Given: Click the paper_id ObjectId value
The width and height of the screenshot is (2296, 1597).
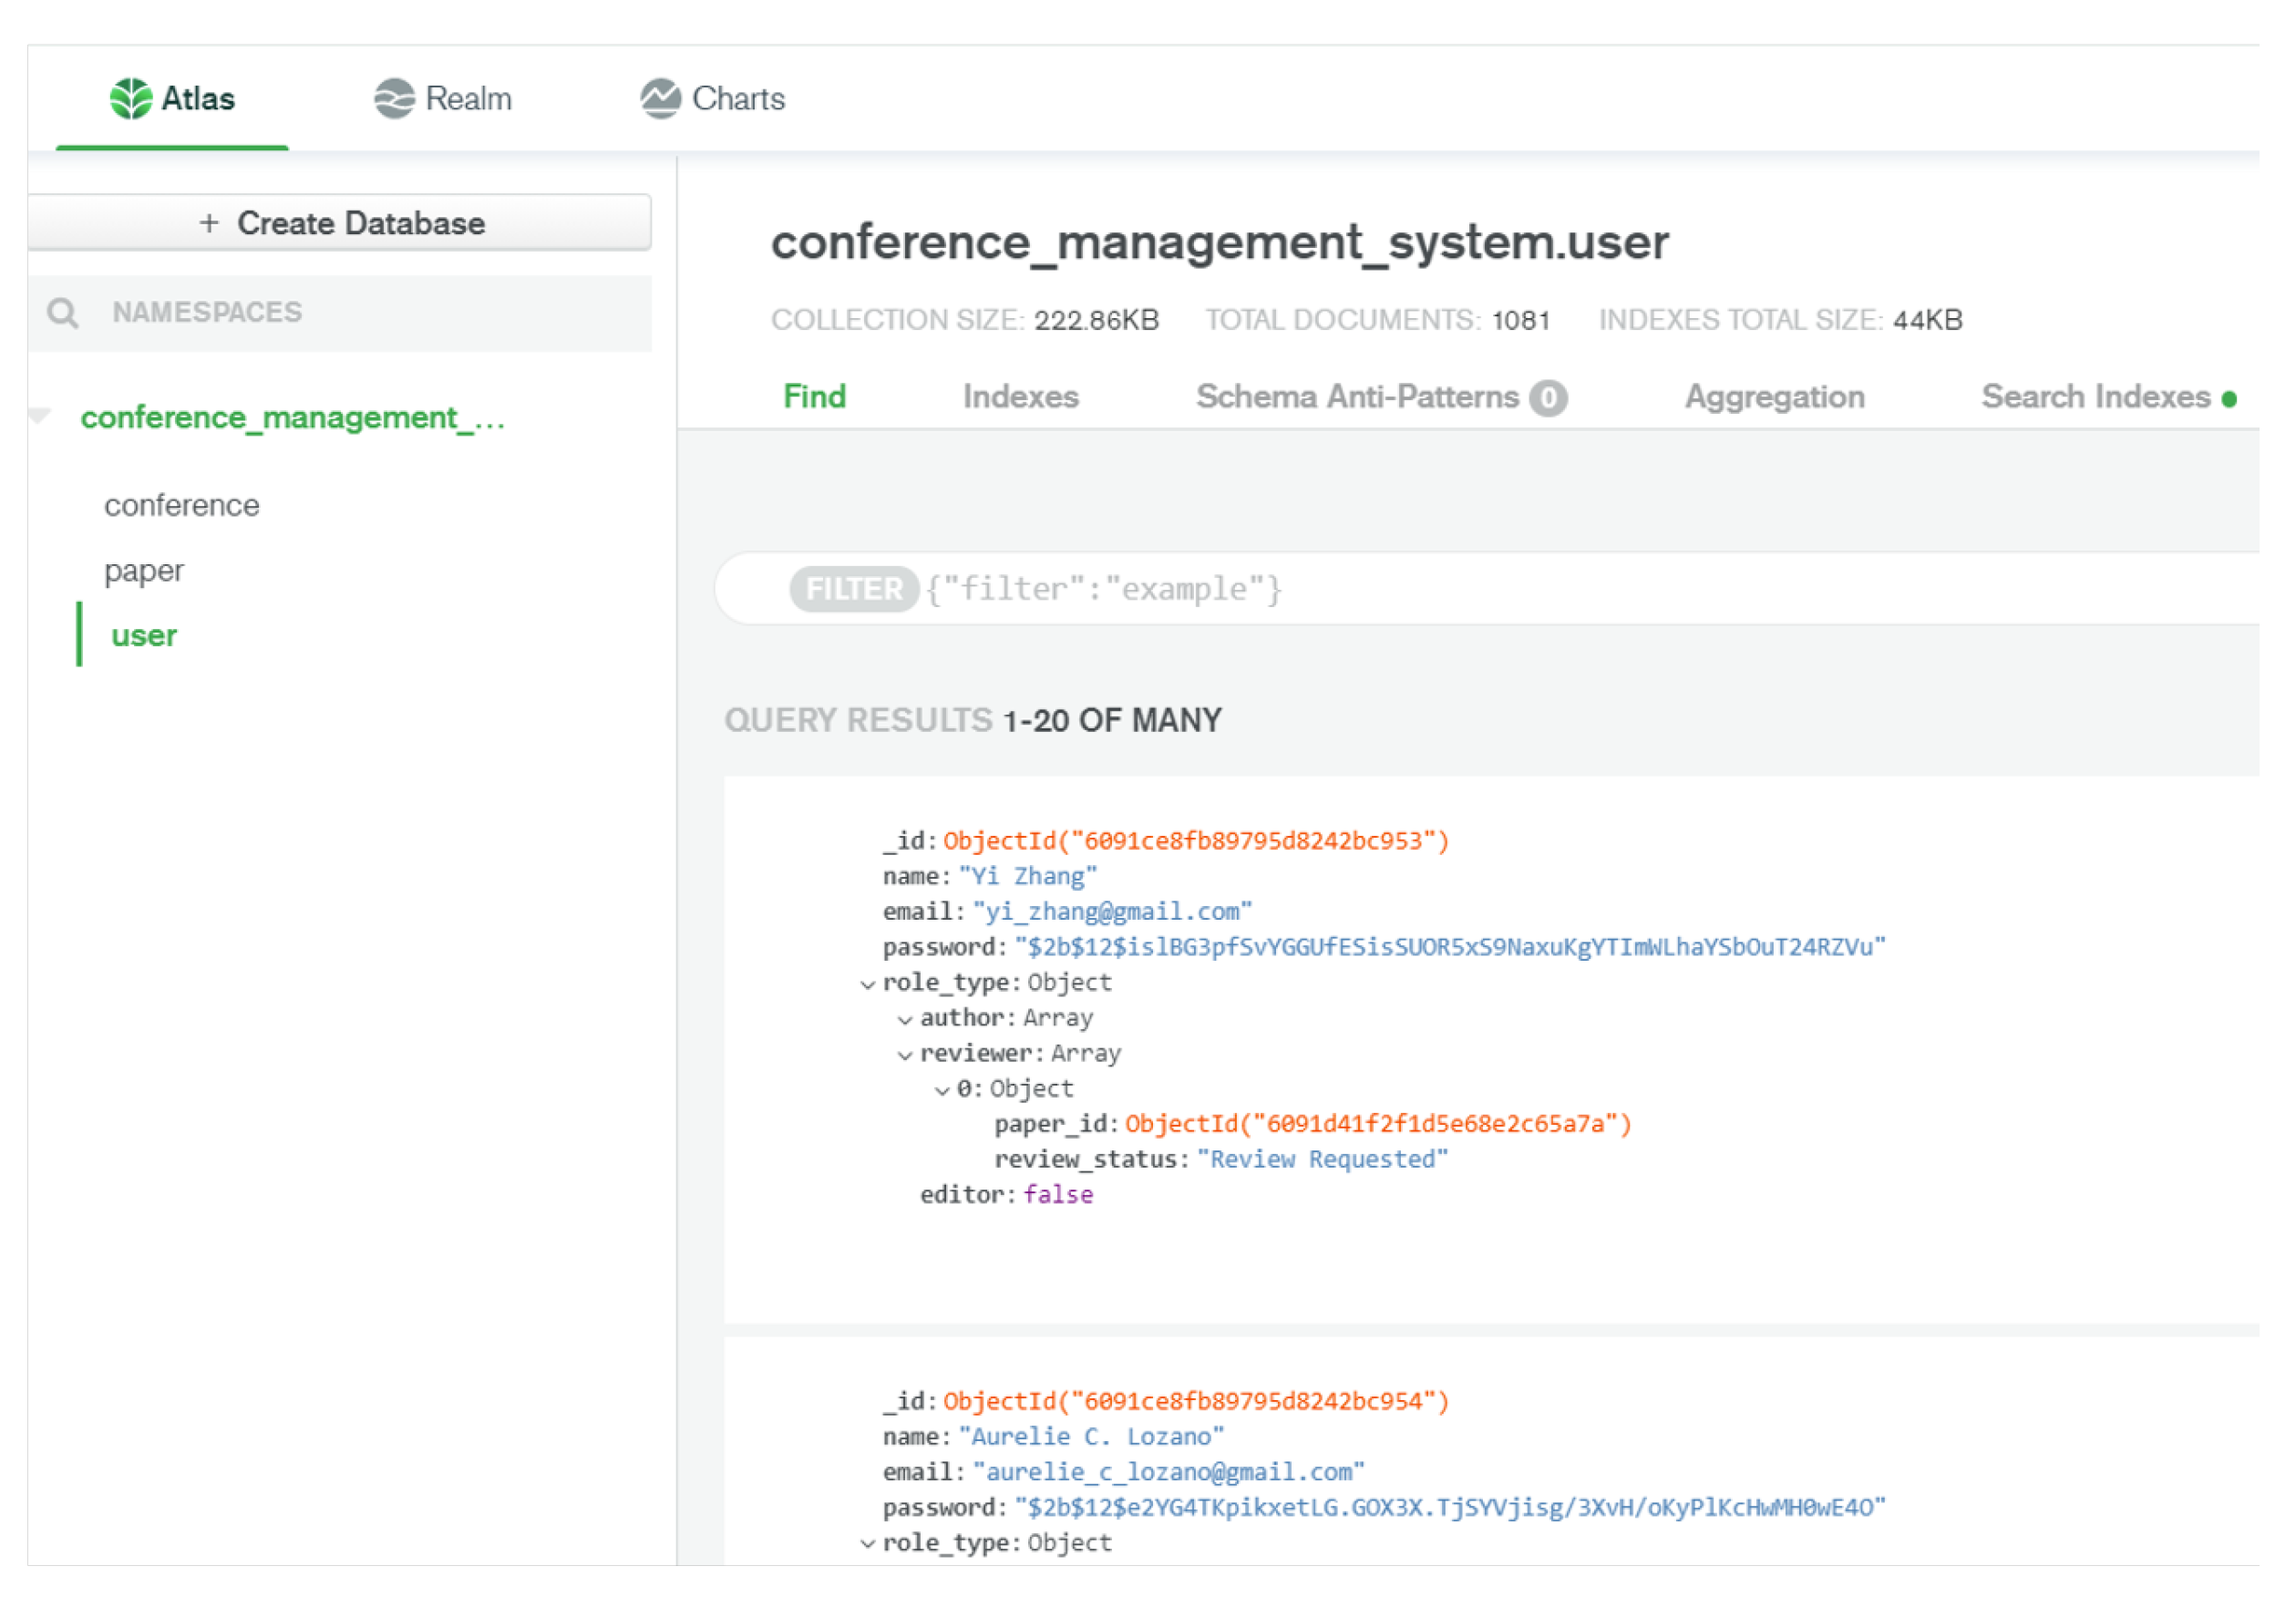Looking at the screenshot, I should point(1378,1124).
